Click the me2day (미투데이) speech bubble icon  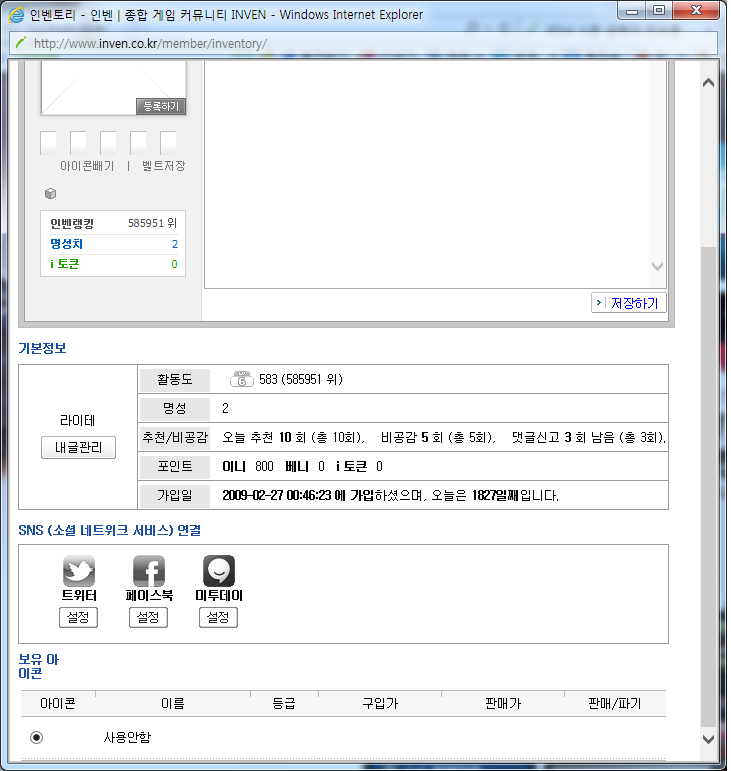[x=219, y=571]
